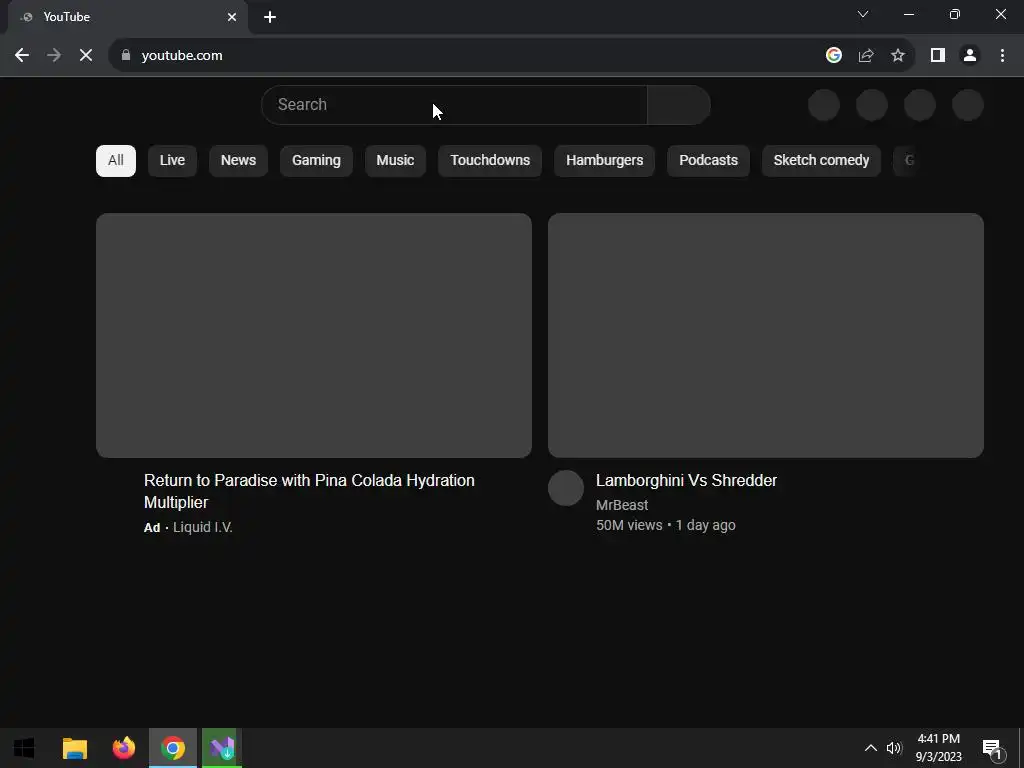Share this page using the share icon
Viewport: 1024px width, 768px height.
[866, 56]
